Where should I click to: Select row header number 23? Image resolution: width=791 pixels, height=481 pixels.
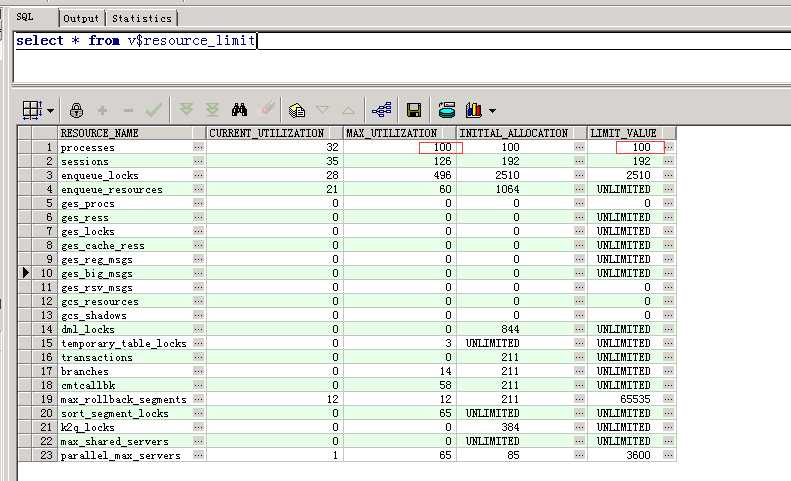(x=45, y=455)
